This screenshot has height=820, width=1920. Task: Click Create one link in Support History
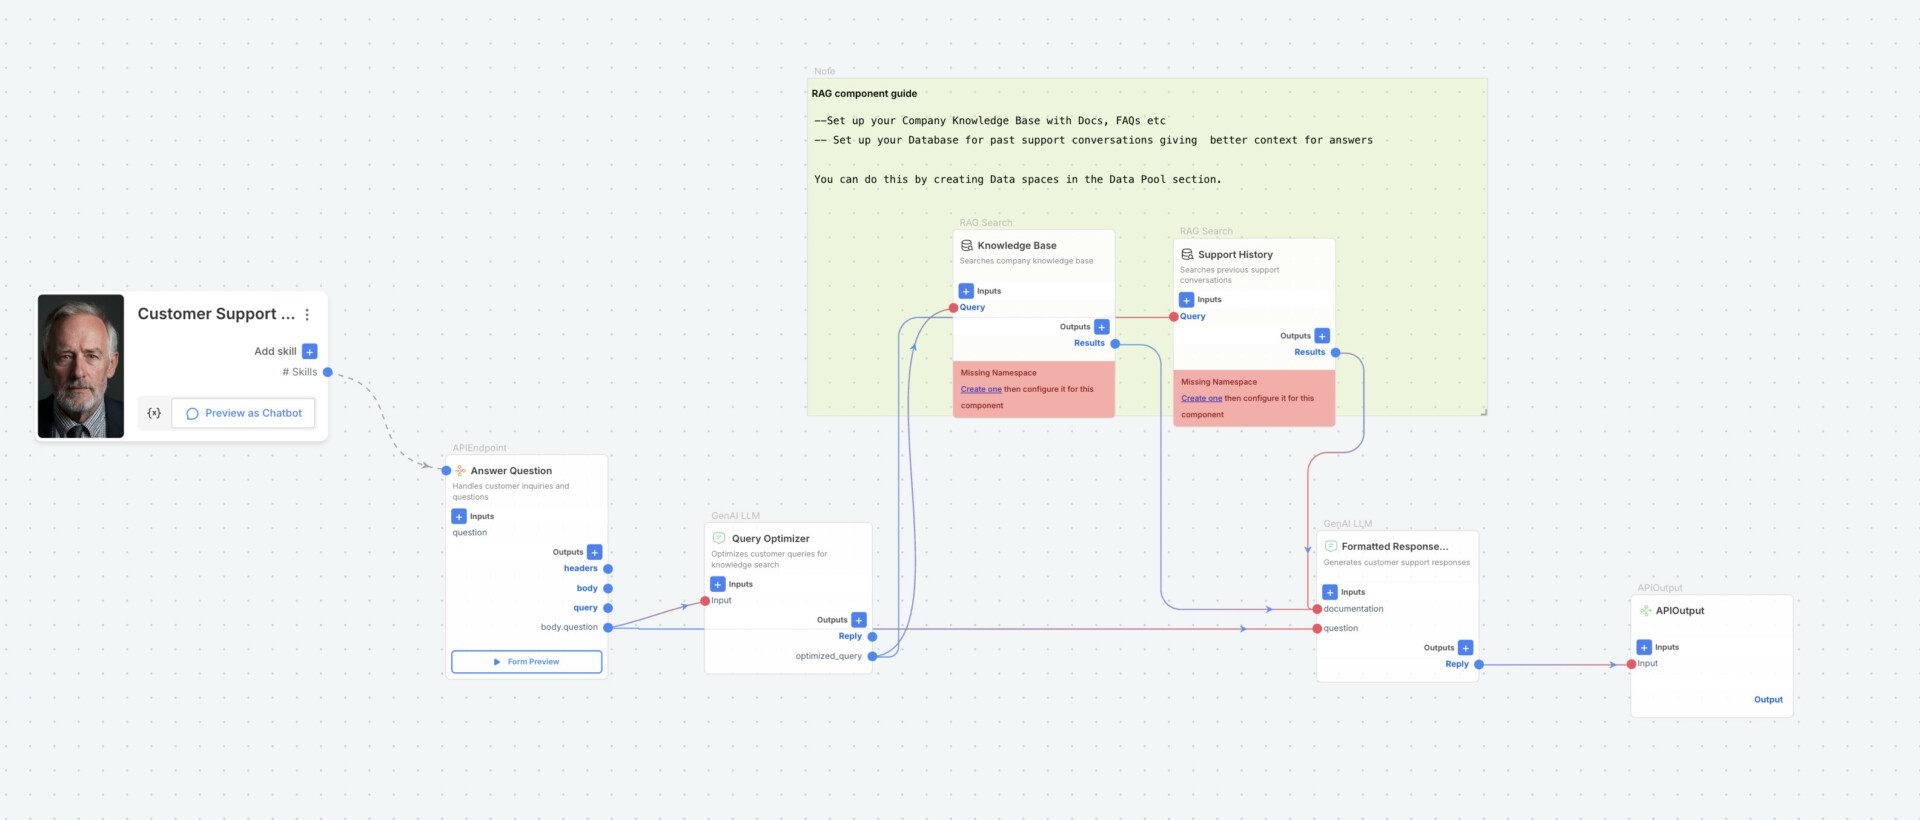click(1201, 398)
